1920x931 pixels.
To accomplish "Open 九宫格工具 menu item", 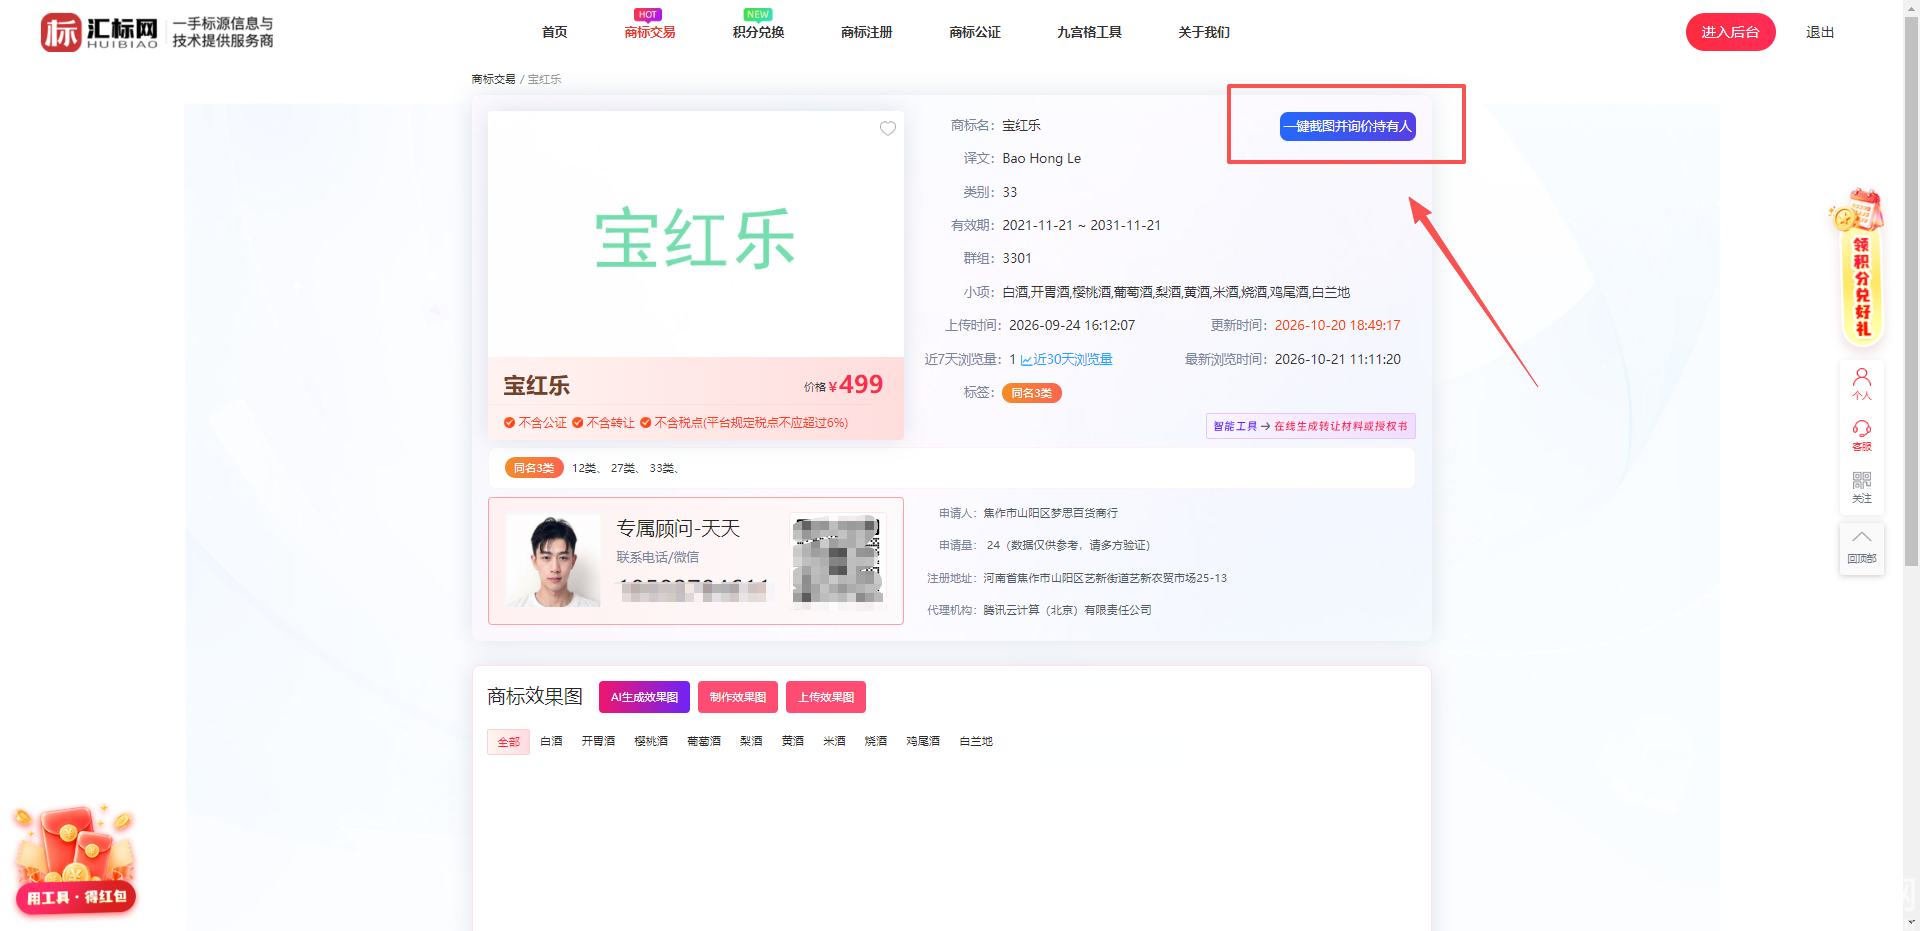I will [x=1089, y=32].
